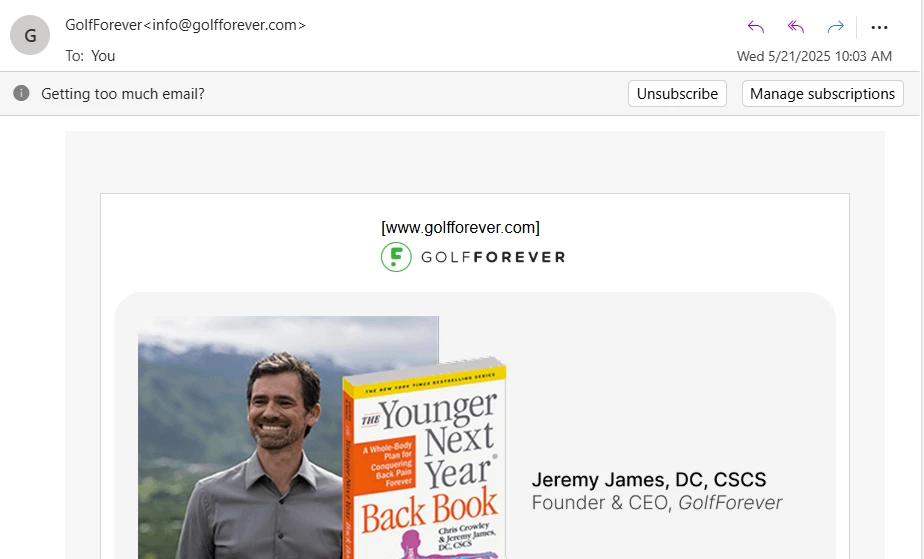The height and width of the screenshot is (559, 924).
Task: Click the info icon beside Getting too much email
Action: click(x=21, y=93)
